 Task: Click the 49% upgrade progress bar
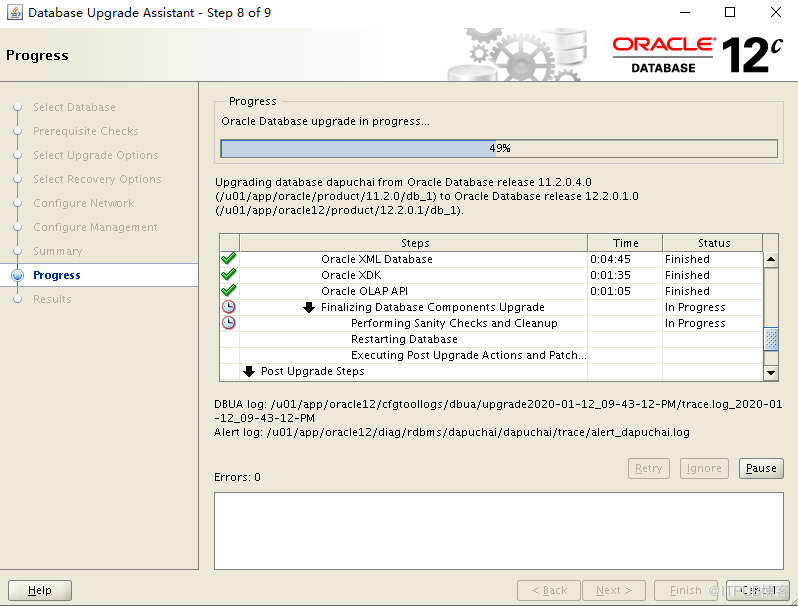[499, 149]
